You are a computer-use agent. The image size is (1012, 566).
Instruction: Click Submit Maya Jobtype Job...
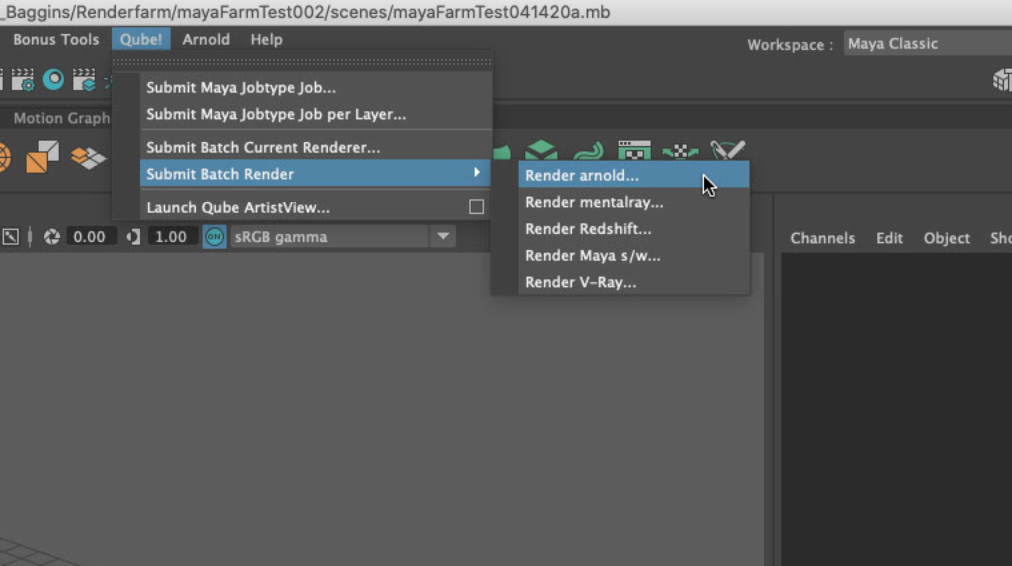click(241, 88)
